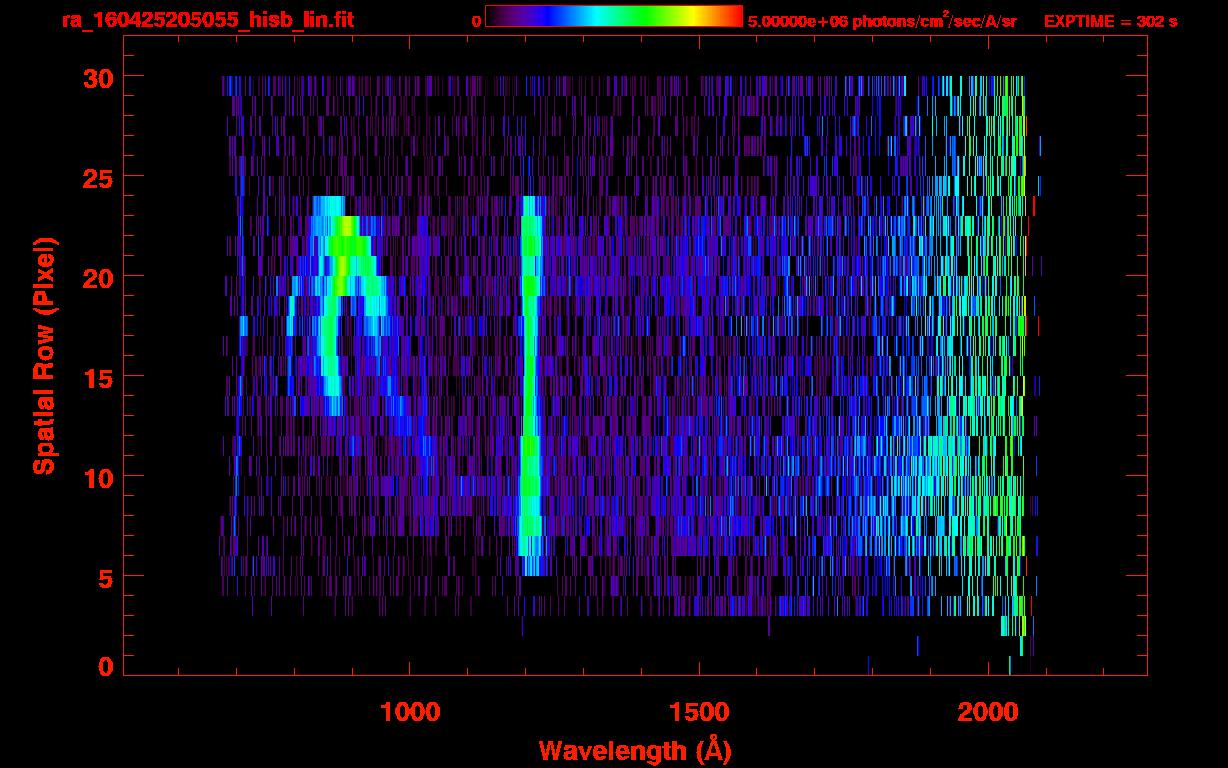Screen dimensions: 1228x768
Task: Click the EXPTIME = 302 s text
Action: pos(1110,21)
